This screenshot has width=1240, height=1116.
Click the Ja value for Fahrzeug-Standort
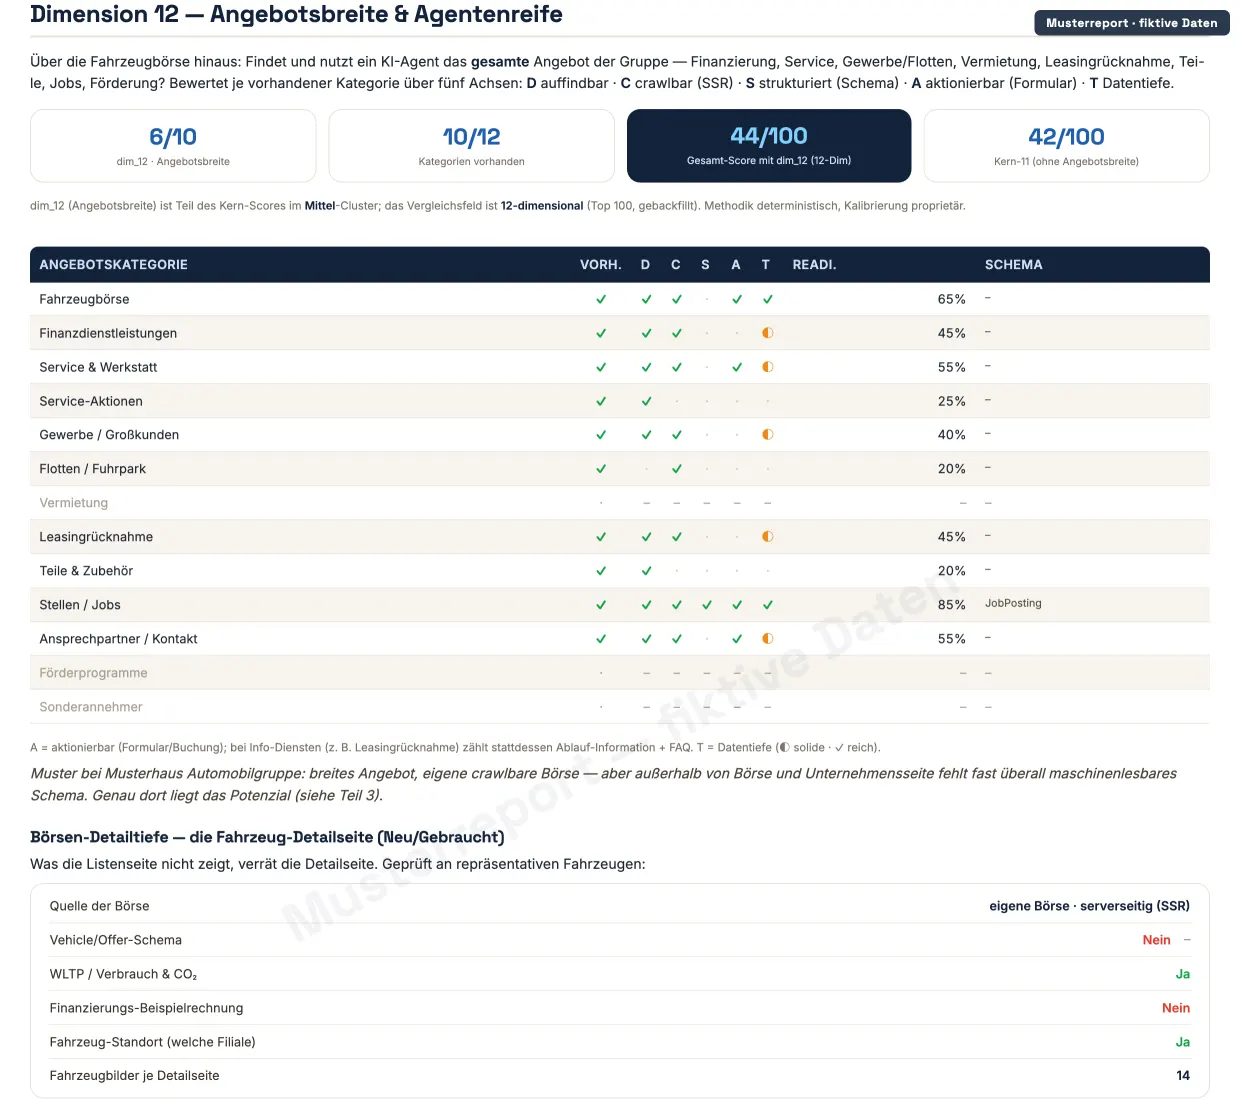[1183, 1042]
